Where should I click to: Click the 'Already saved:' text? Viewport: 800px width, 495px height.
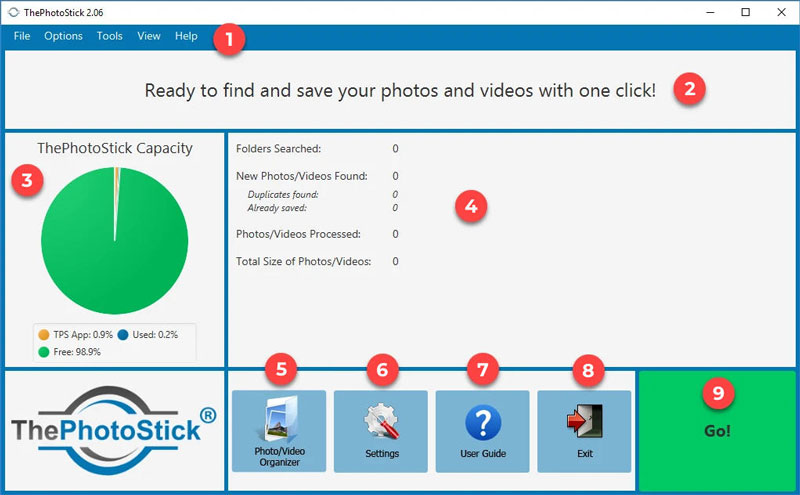277,208
